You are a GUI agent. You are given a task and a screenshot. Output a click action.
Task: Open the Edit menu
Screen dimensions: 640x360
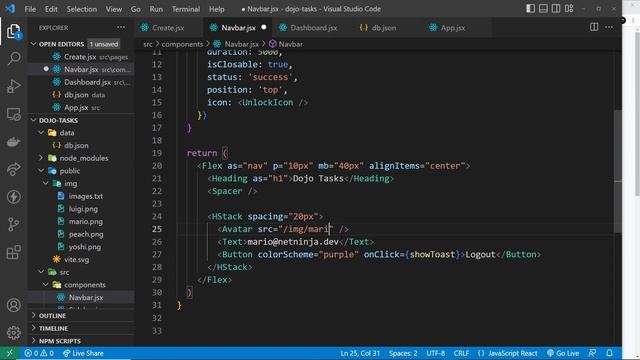pos(51,9)
